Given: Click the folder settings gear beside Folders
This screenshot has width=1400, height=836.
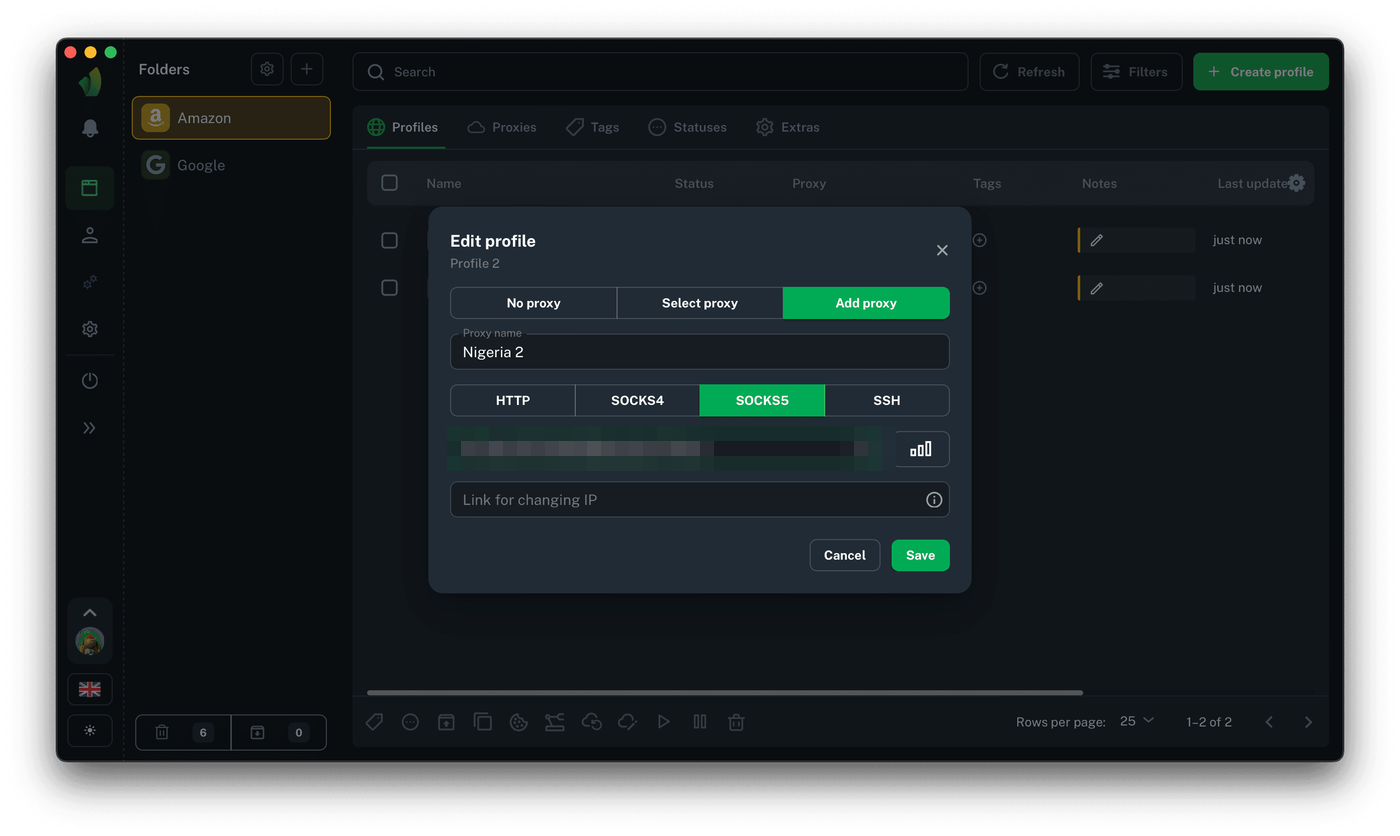Looking at the screenshot, I should tap(267, 69).
